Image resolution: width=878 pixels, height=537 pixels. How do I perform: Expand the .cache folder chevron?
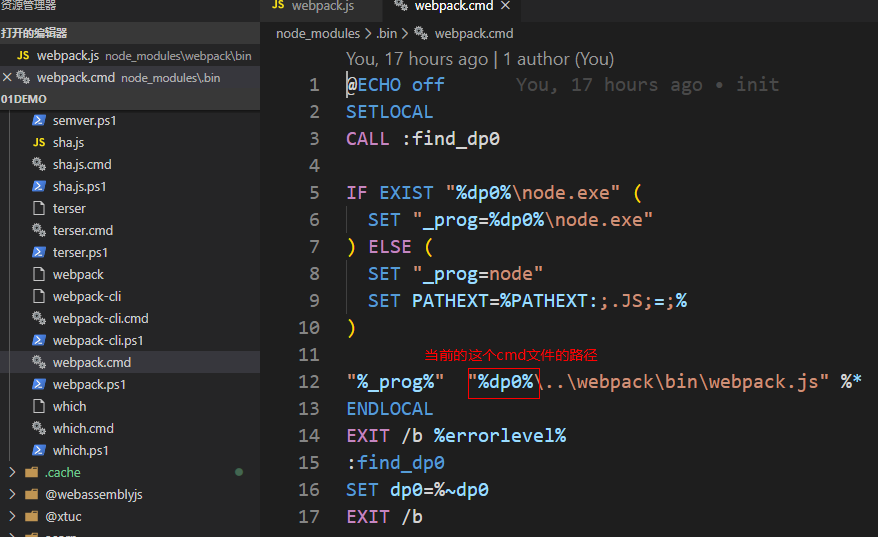point(12,472)
